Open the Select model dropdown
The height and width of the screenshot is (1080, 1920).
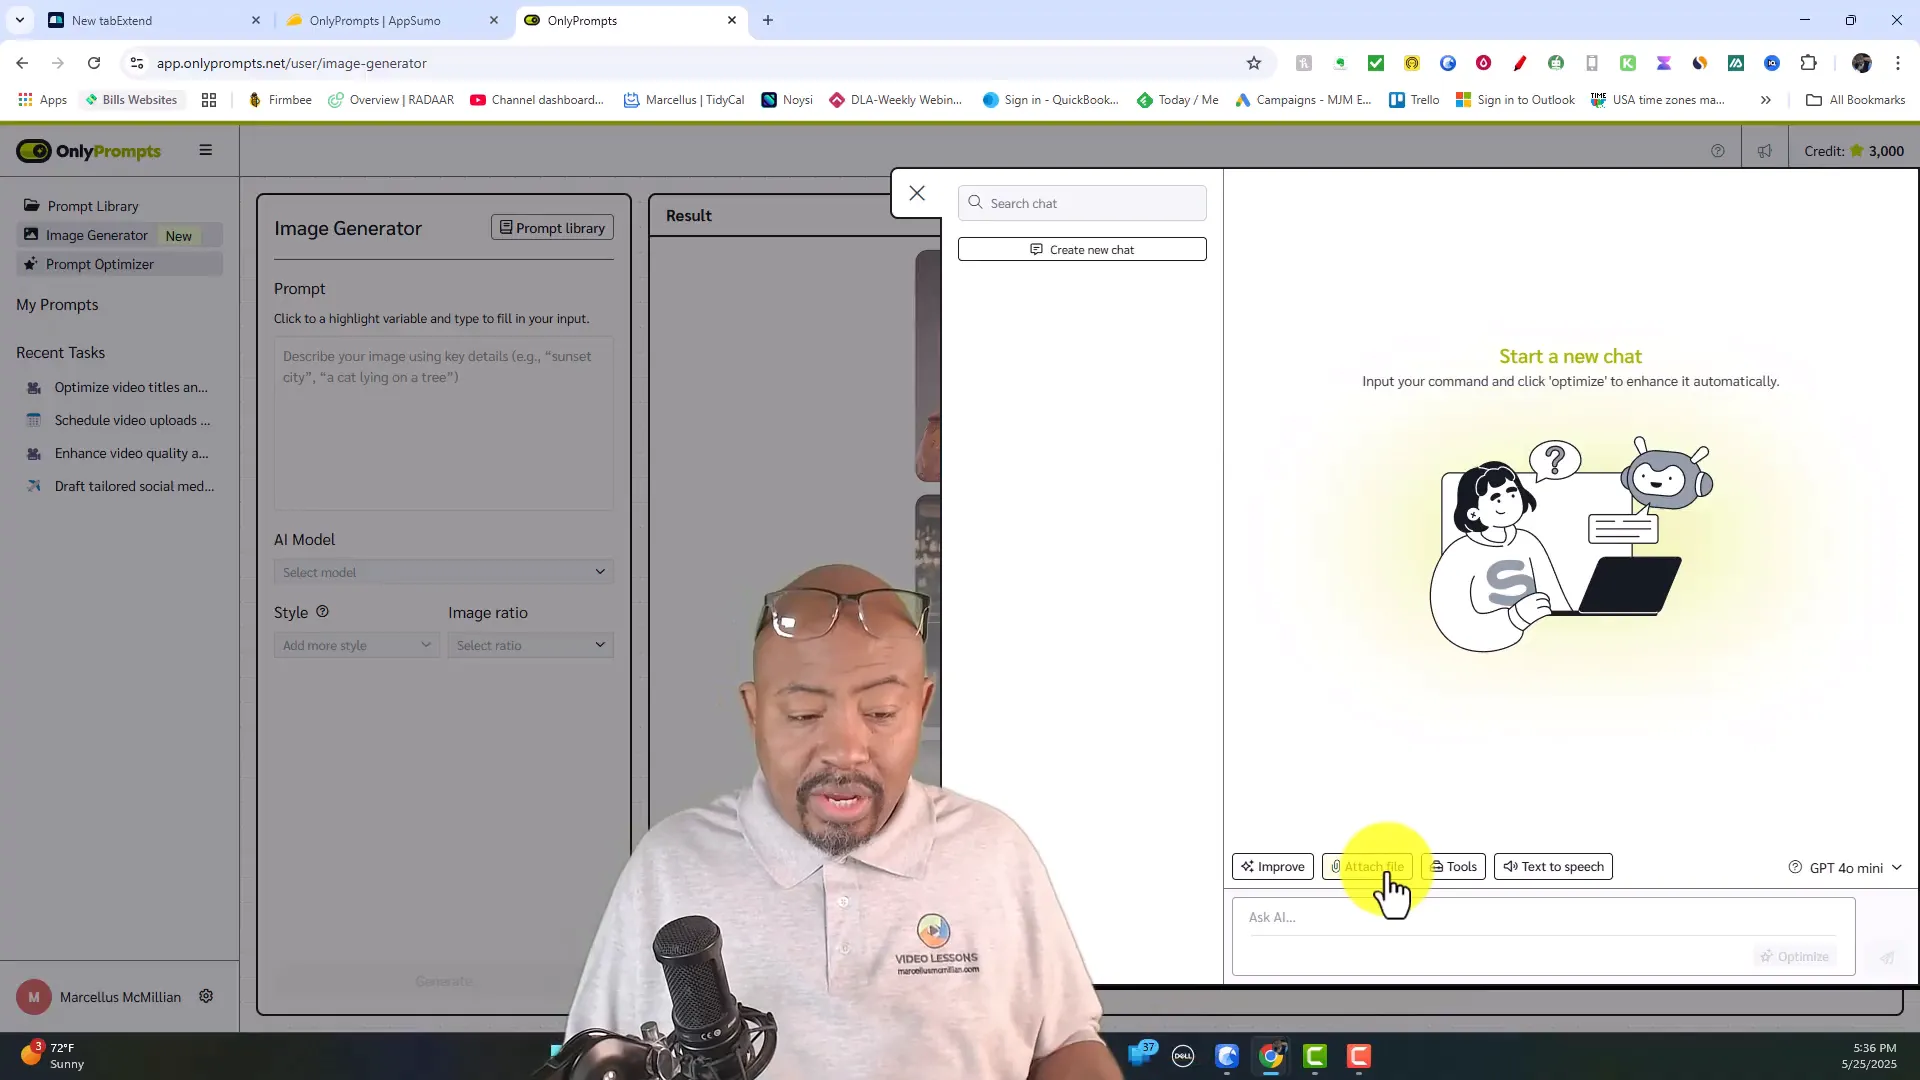[x=443, y=572]
